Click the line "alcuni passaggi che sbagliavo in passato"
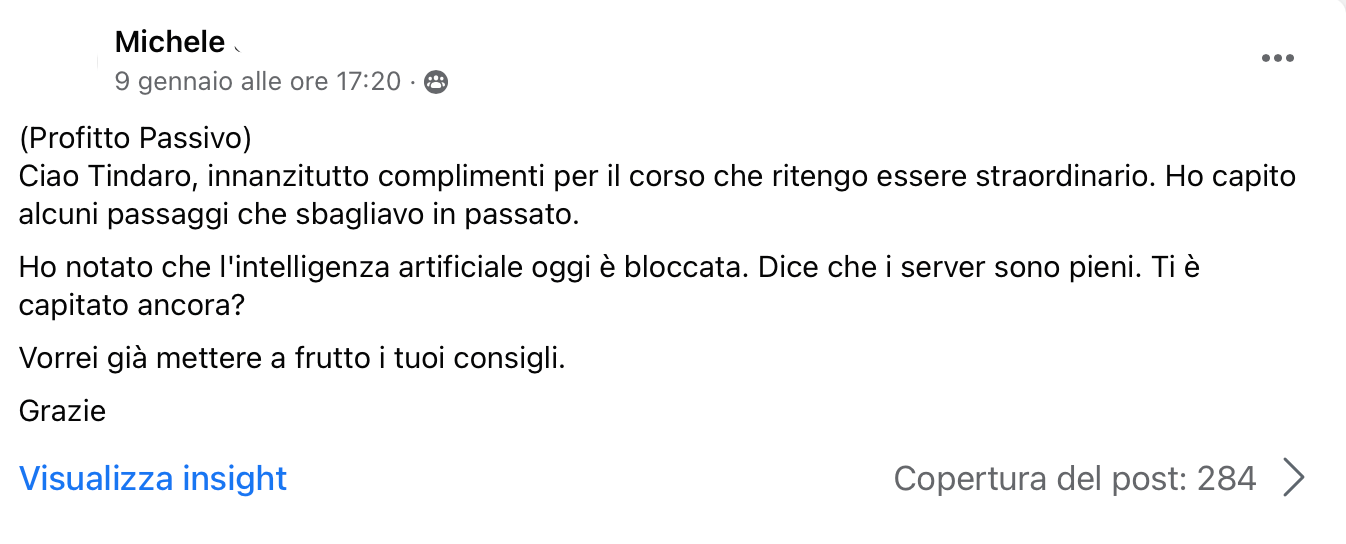1346x544 pixels. [299, 214]
